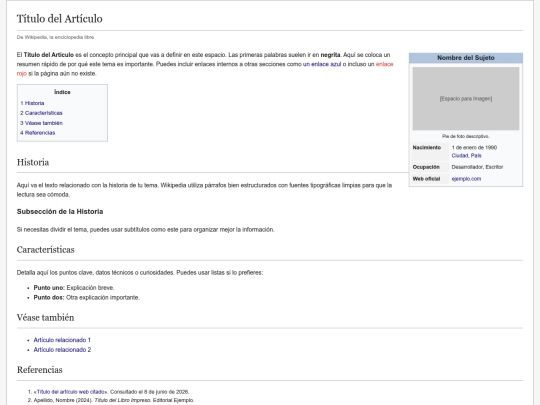540x405 pixels.
Task: Click the 'Ocupación' infobox label
Action: point(426,167)
